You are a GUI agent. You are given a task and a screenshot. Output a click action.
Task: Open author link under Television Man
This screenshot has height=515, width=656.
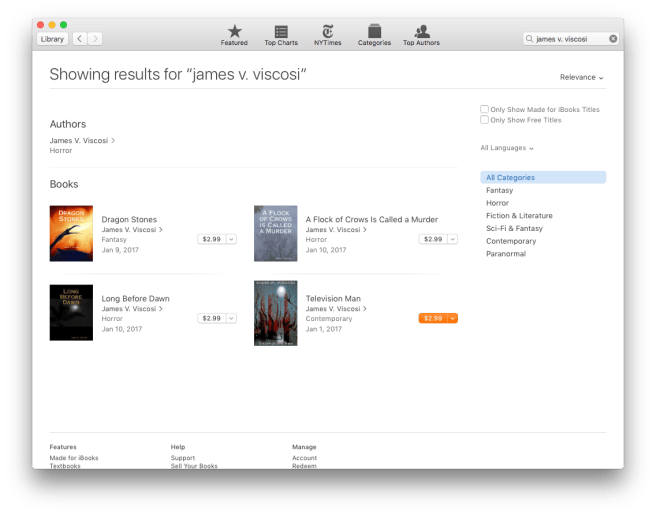coord(336,309)
